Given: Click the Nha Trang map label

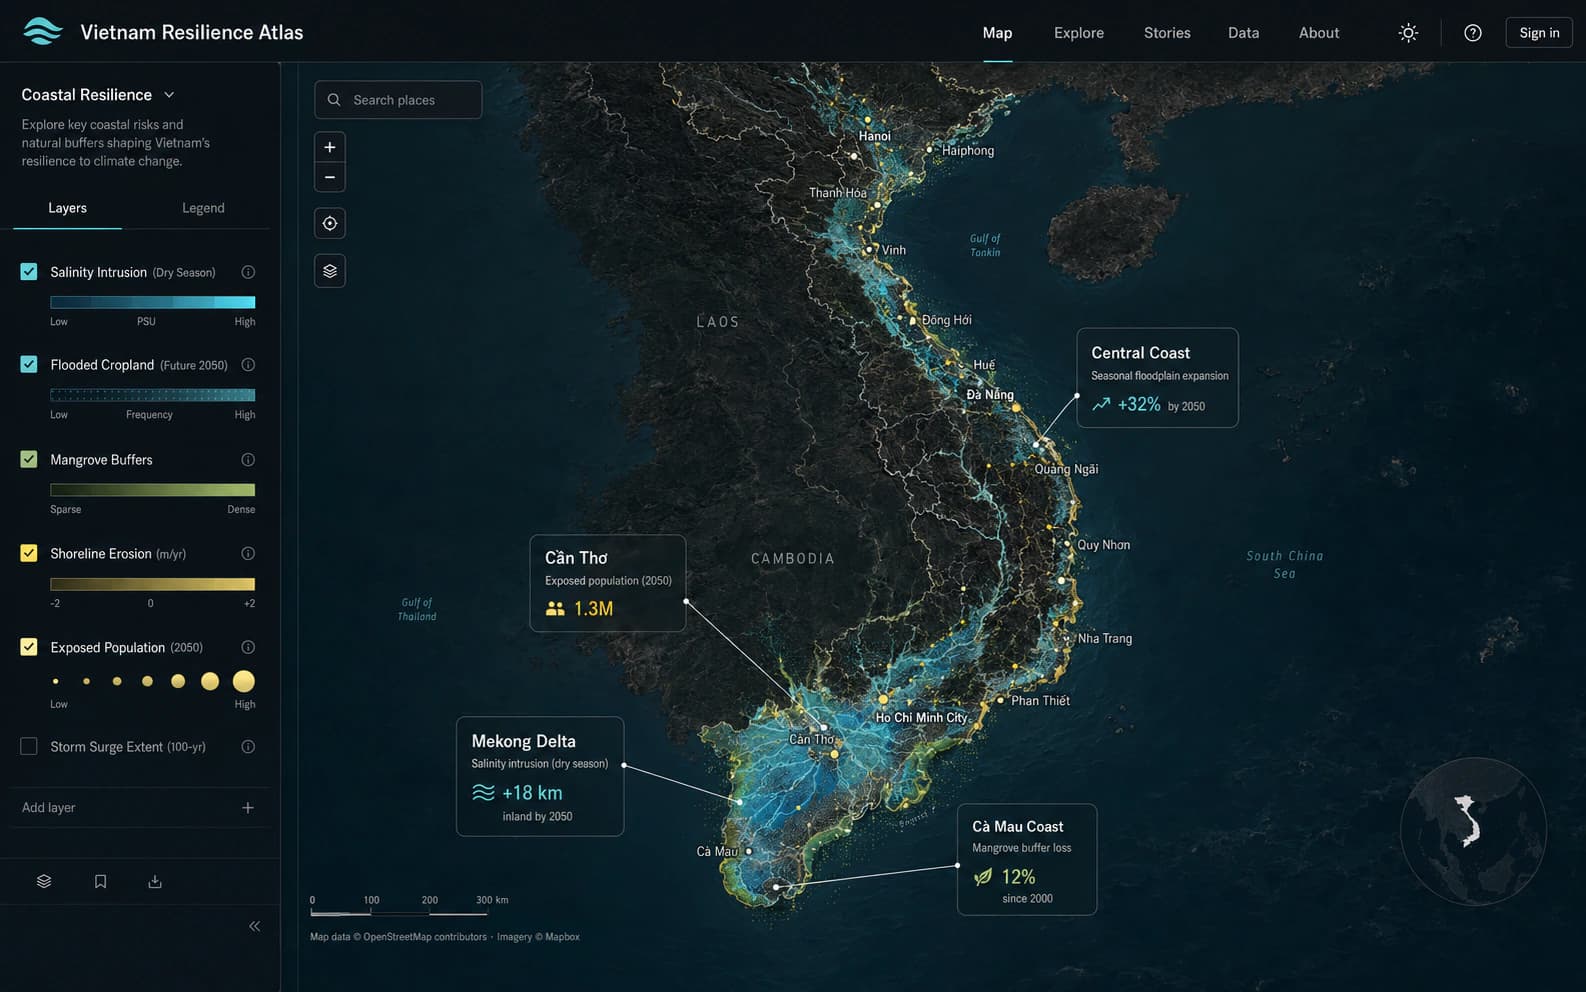Looking at the screenshot, I should click(x=1105, y=639).
